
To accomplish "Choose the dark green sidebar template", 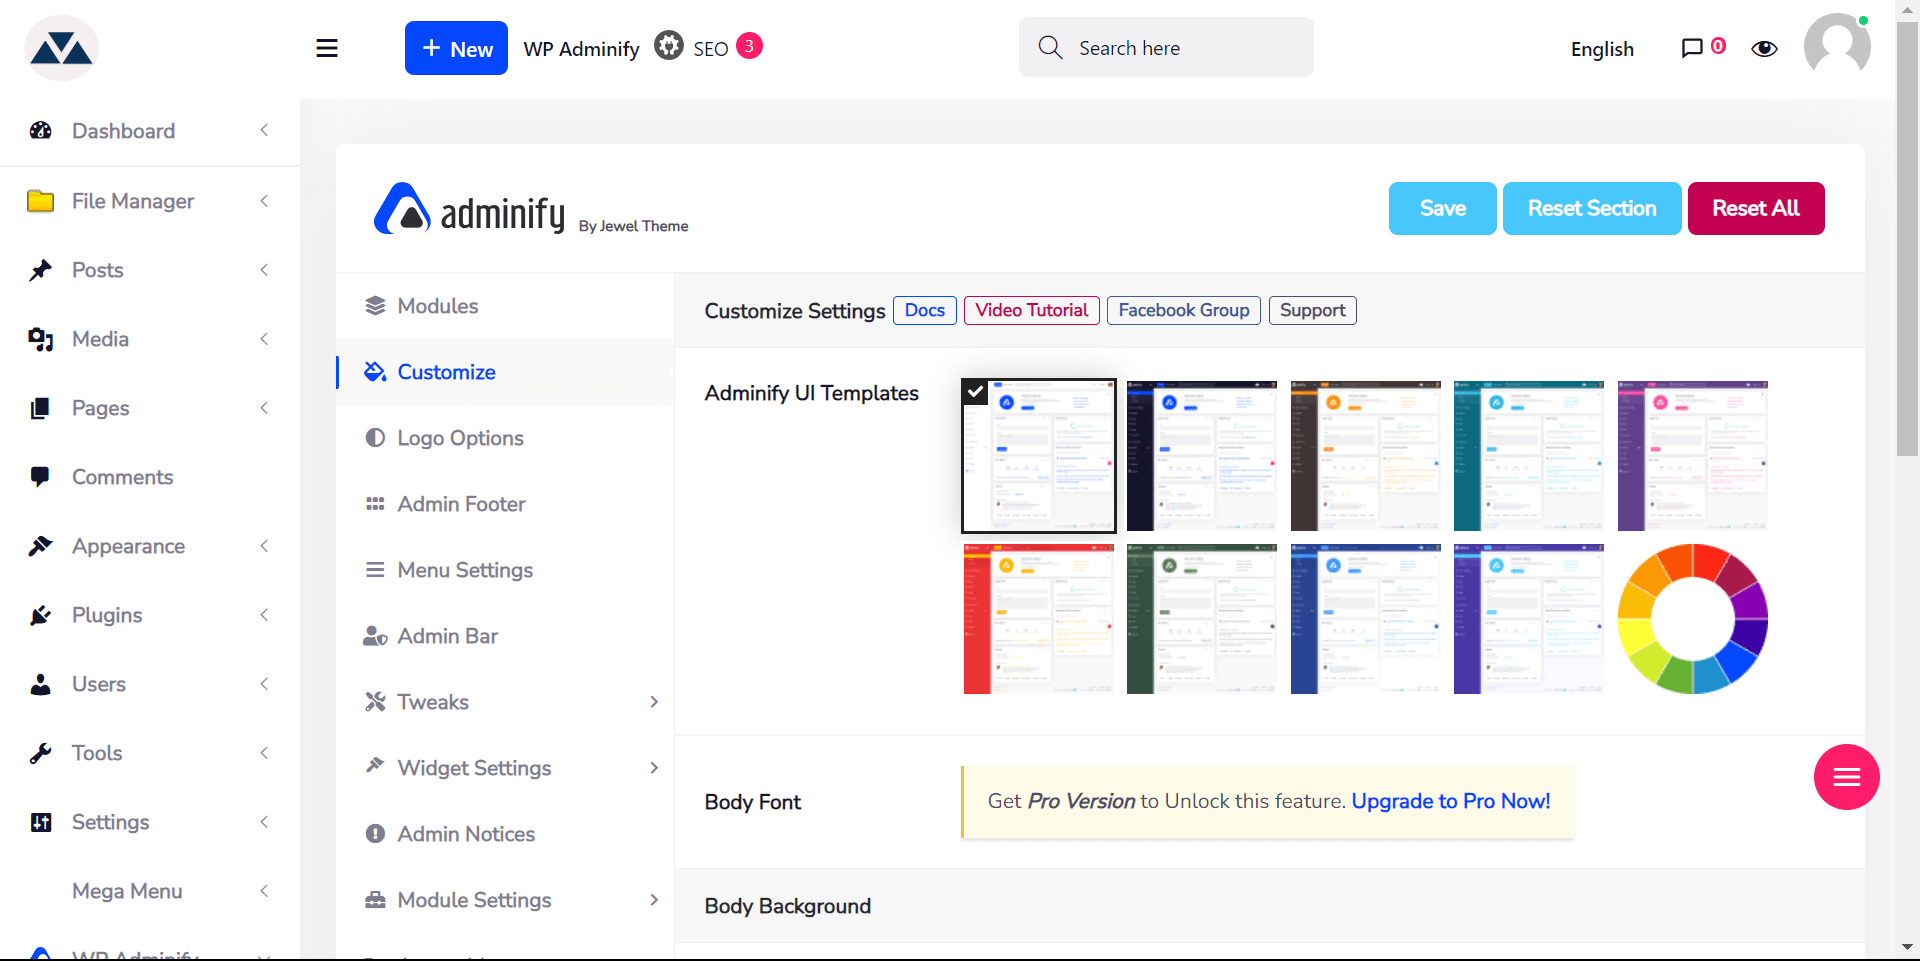I will pyautogui.click(x=1202, y=619).
